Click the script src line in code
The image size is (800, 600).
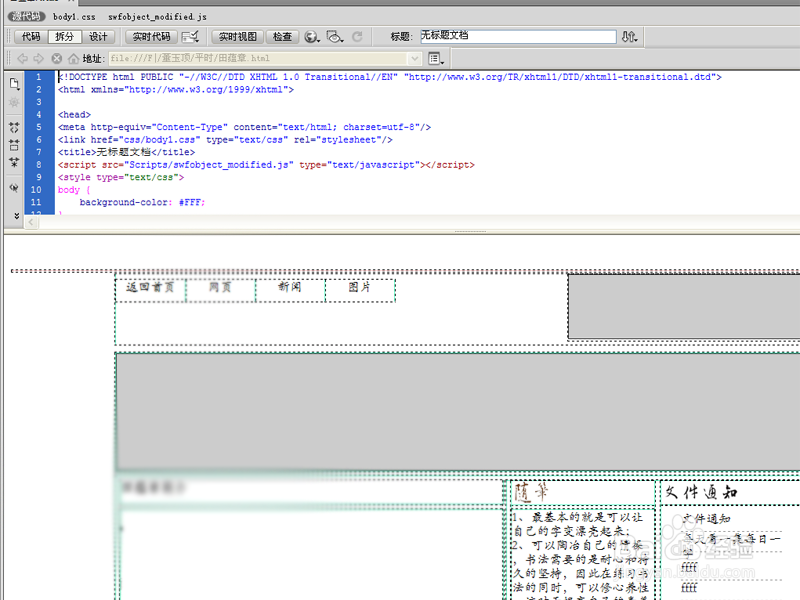pos(266,165)
